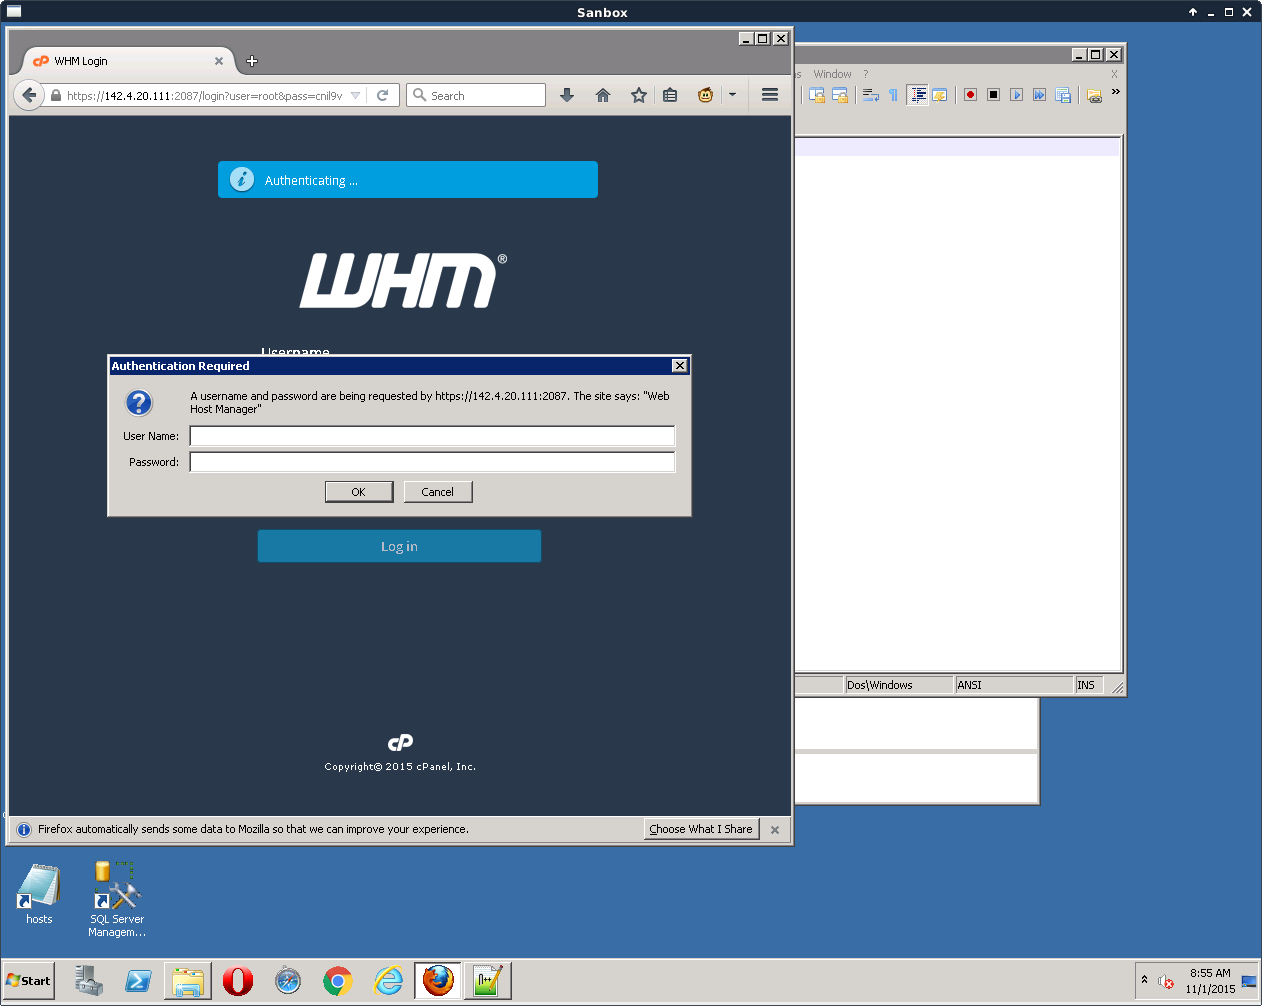Click the WHM Log in button
This screenshot has width=1262, height=1006.
tap(399, 546)
